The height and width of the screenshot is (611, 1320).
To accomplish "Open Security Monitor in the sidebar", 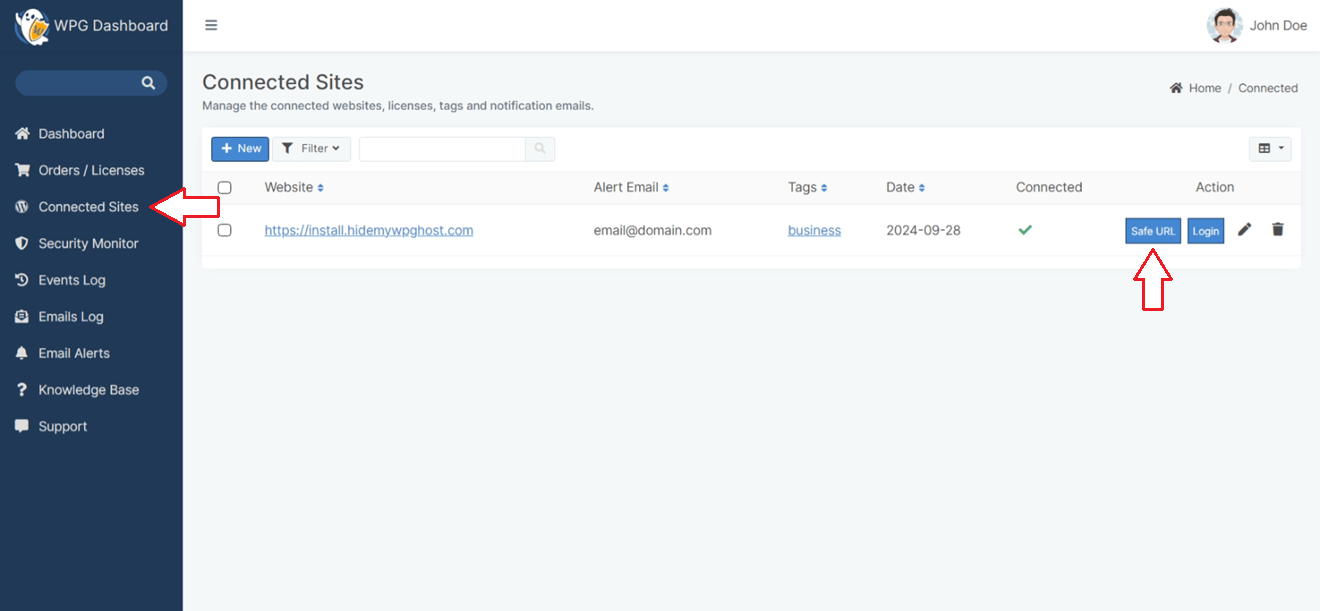I will [x=88, y=244].
